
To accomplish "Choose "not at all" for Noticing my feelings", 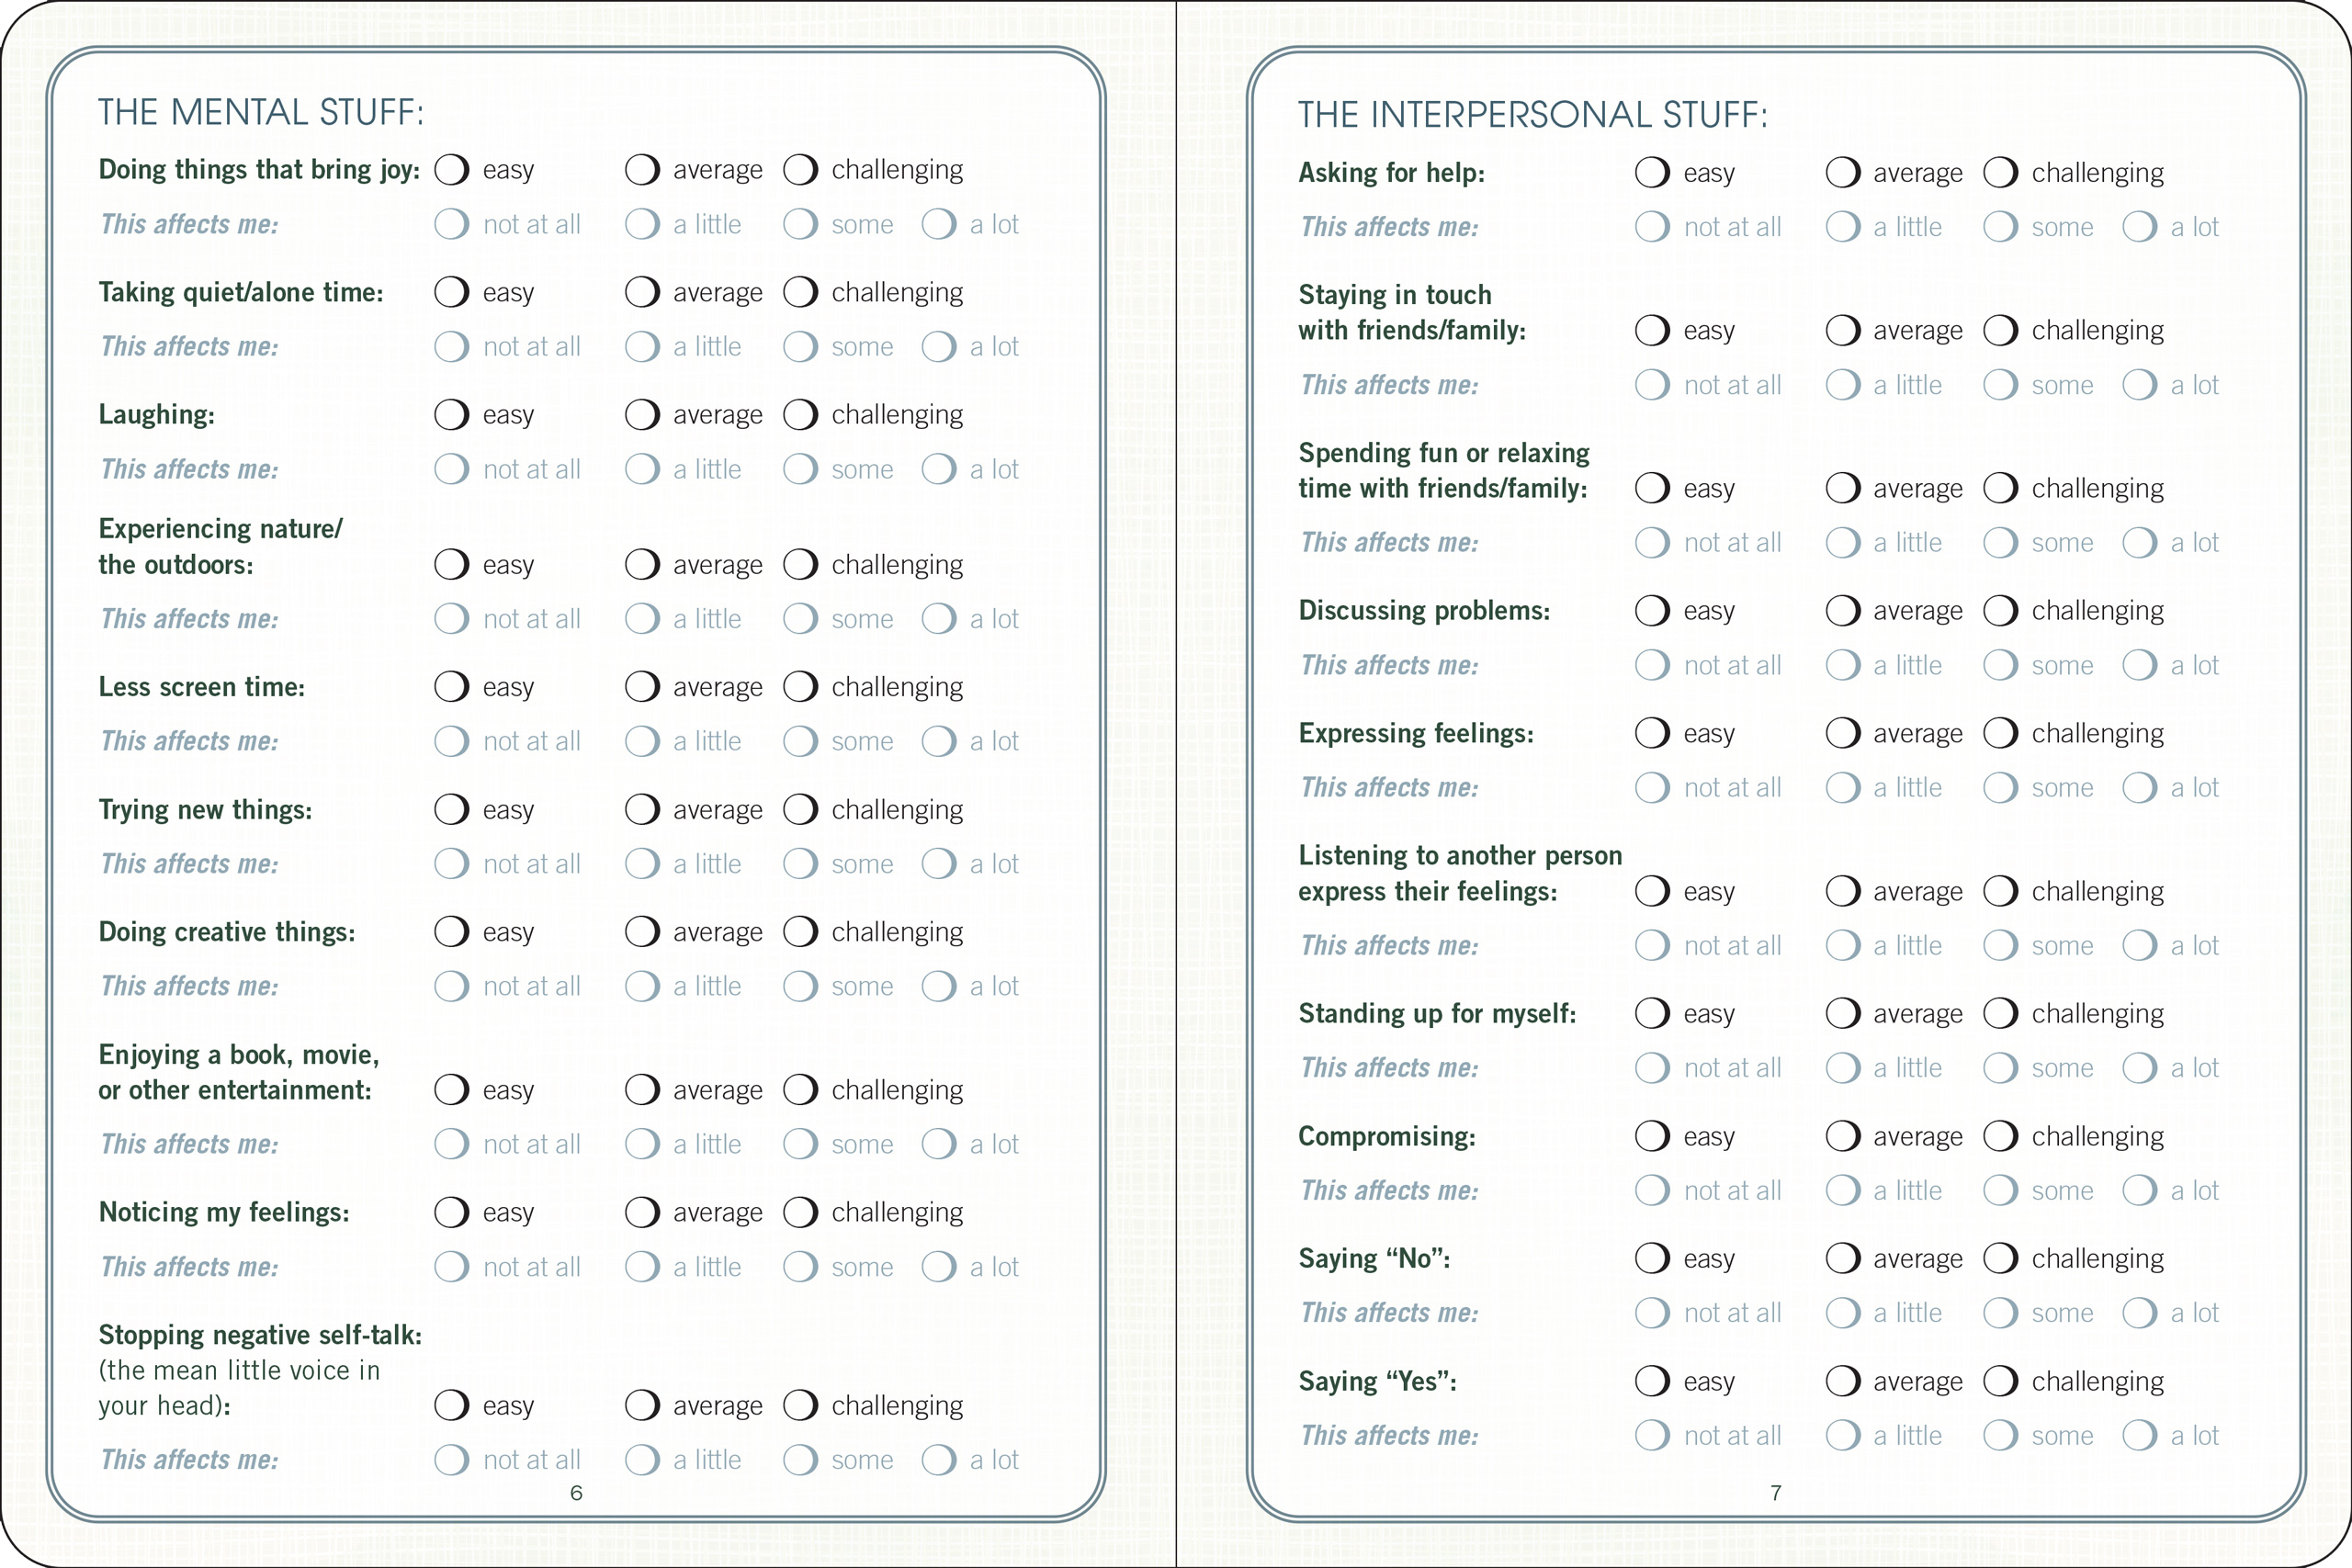I will tap(451, 1267).
